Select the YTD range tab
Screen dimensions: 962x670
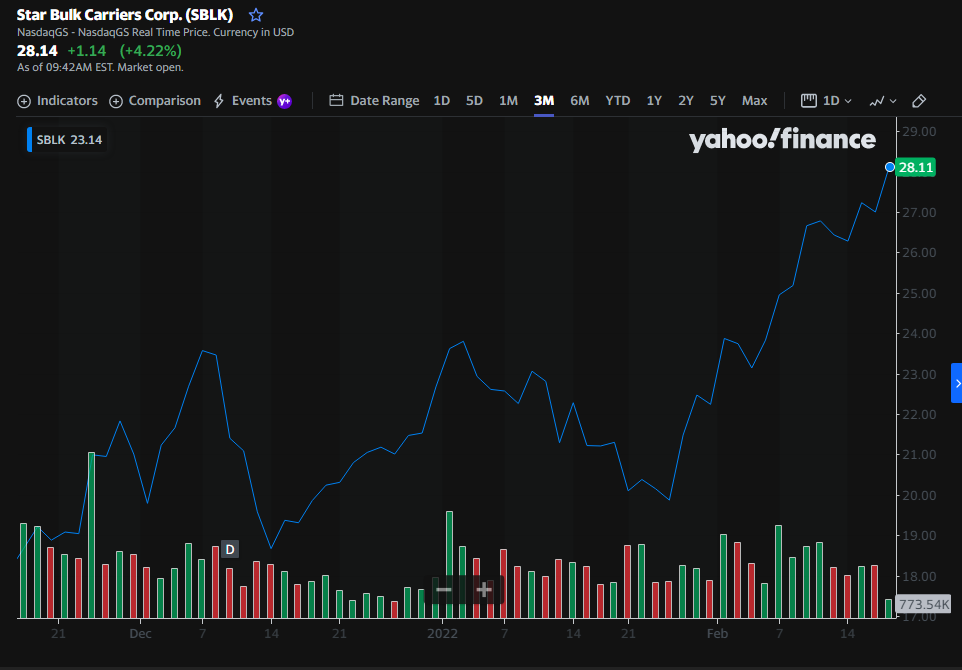(x=618, y=101)
